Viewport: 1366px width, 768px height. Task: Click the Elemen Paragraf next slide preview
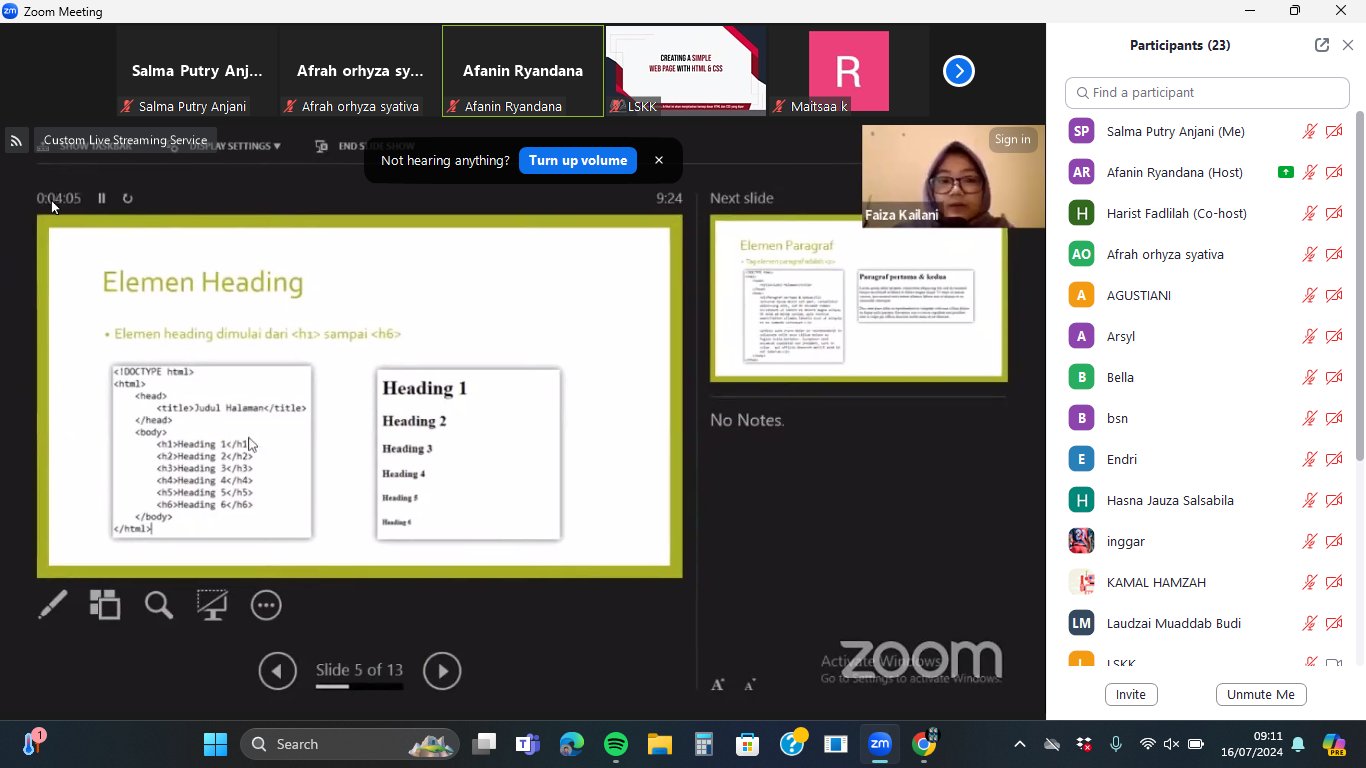859,299
